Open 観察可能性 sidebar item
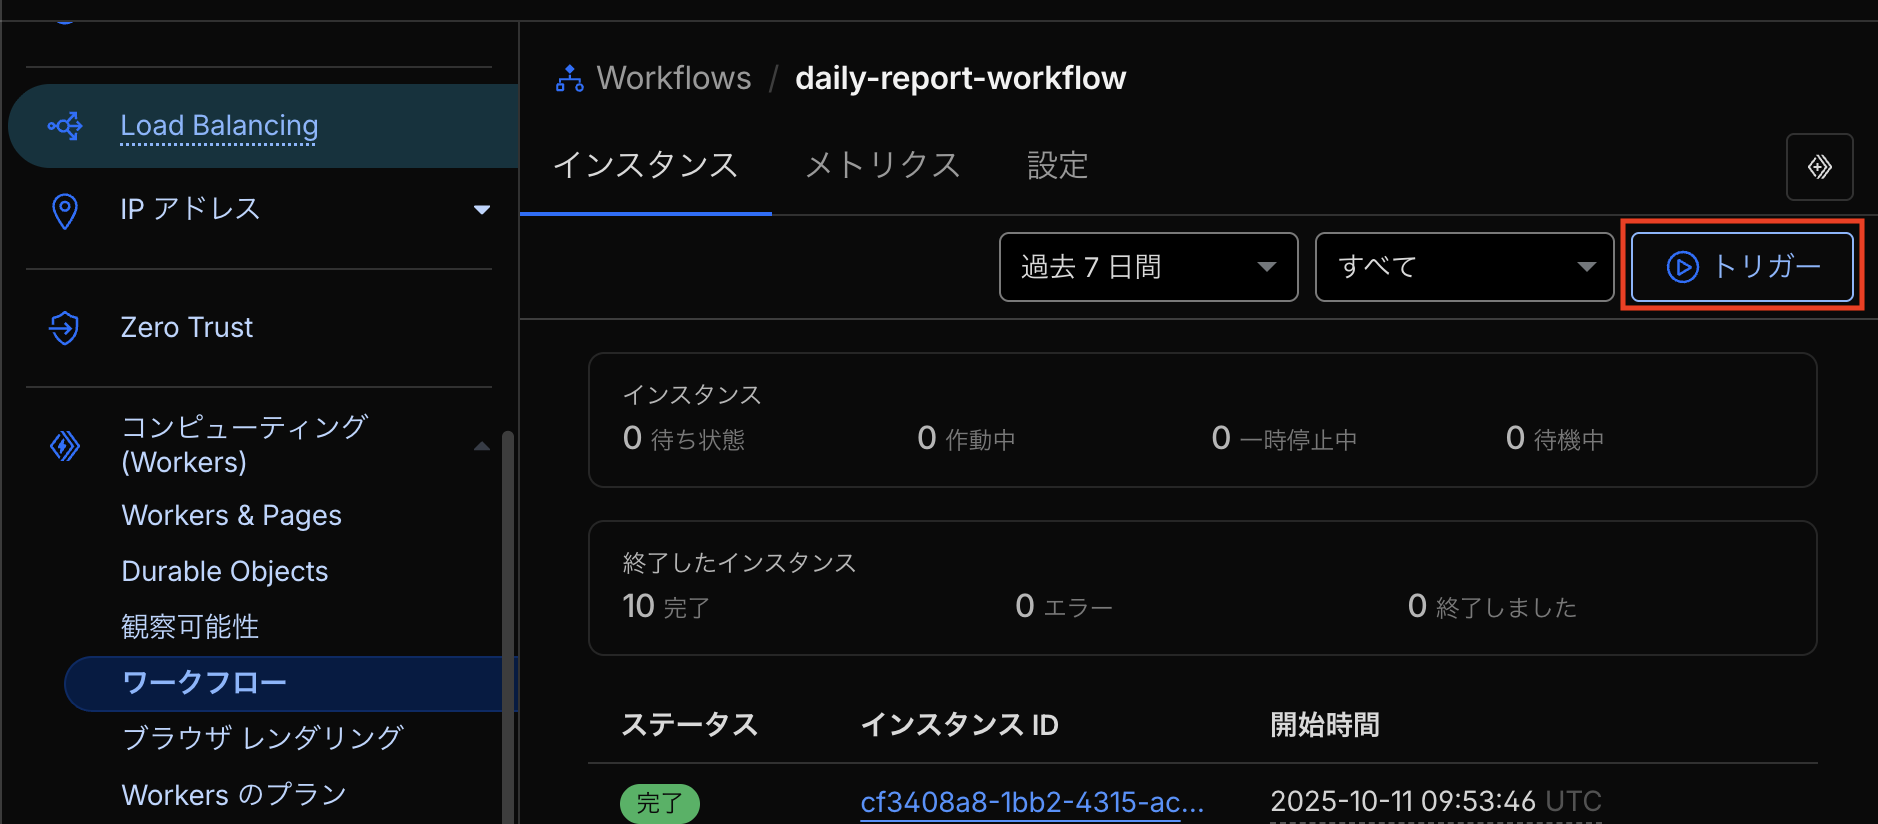 [190, 627]
